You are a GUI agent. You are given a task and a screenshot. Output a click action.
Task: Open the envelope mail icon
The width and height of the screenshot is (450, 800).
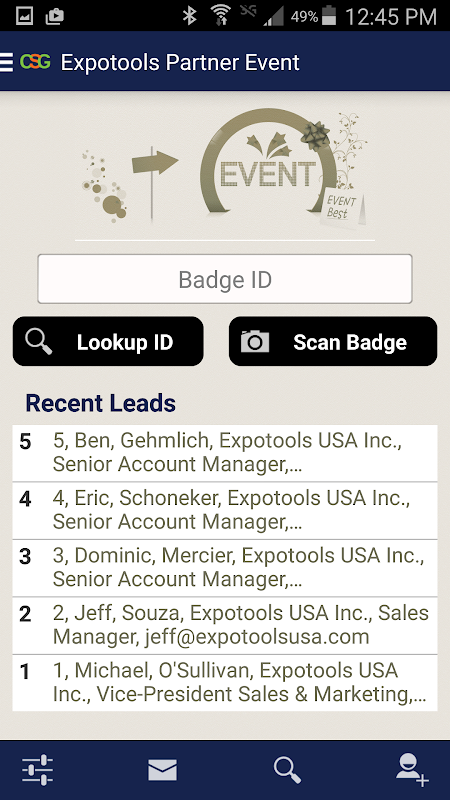pyautogui.click(x=162, y=770)
